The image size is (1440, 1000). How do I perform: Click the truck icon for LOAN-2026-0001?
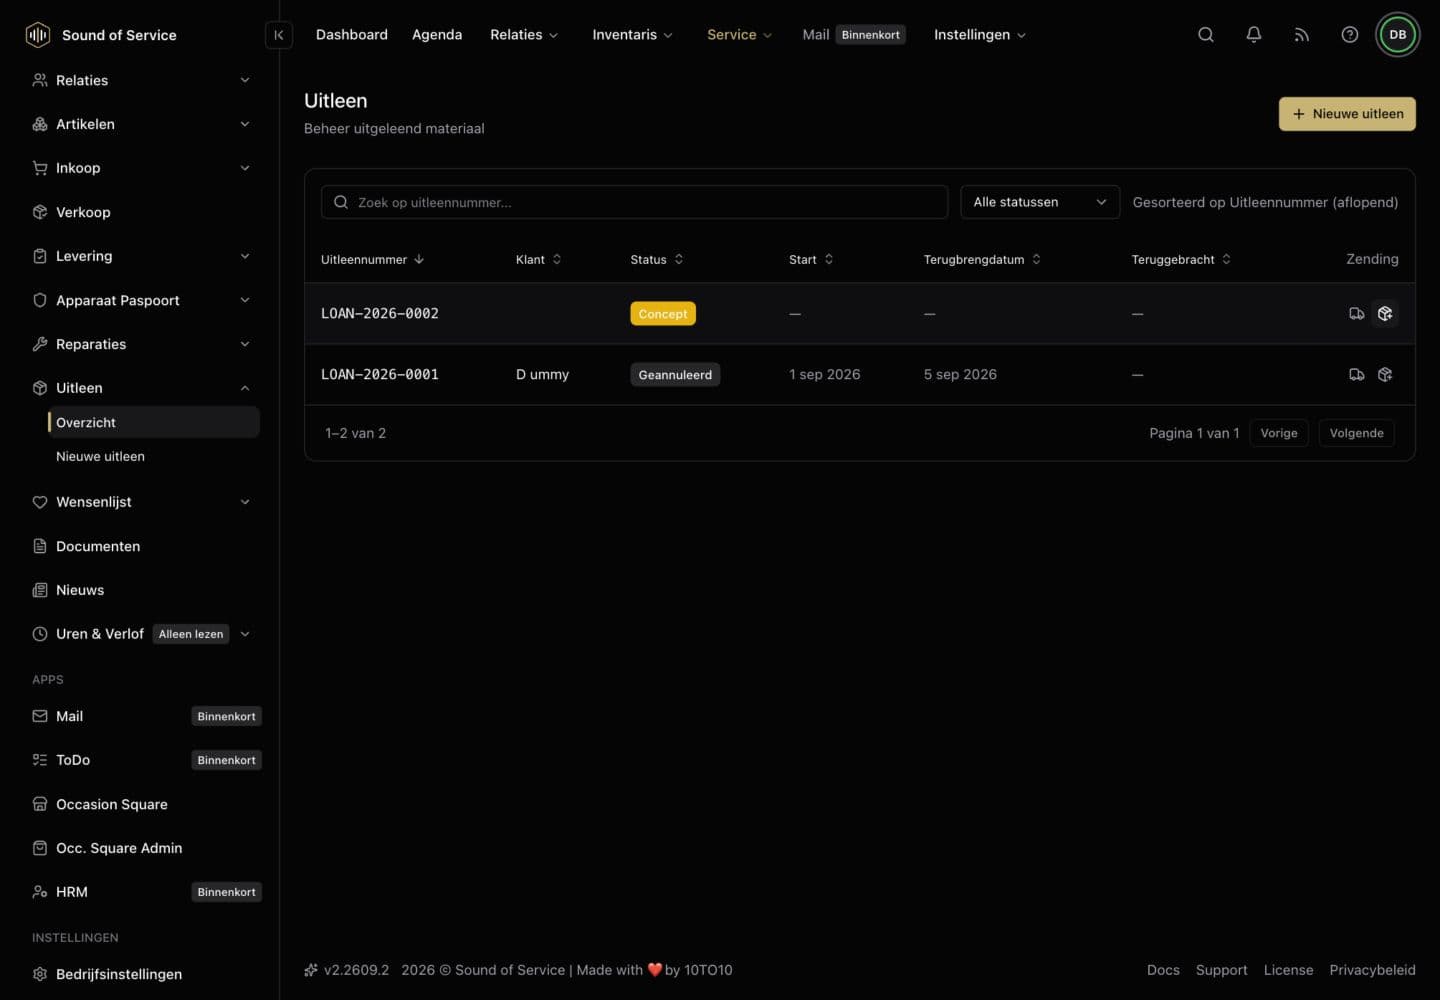click(x=1357, y=375)
